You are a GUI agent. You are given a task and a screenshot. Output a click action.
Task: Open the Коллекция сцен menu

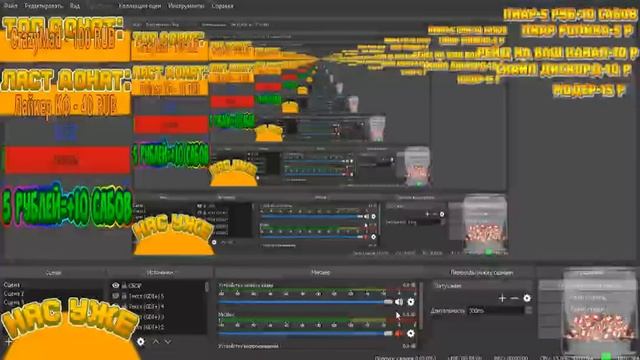[139, 6]
